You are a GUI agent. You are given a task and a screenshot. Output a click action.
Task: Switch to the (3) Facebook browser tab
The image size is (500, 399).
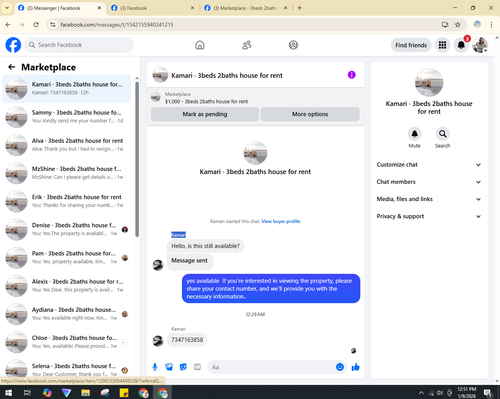(153, 8)
